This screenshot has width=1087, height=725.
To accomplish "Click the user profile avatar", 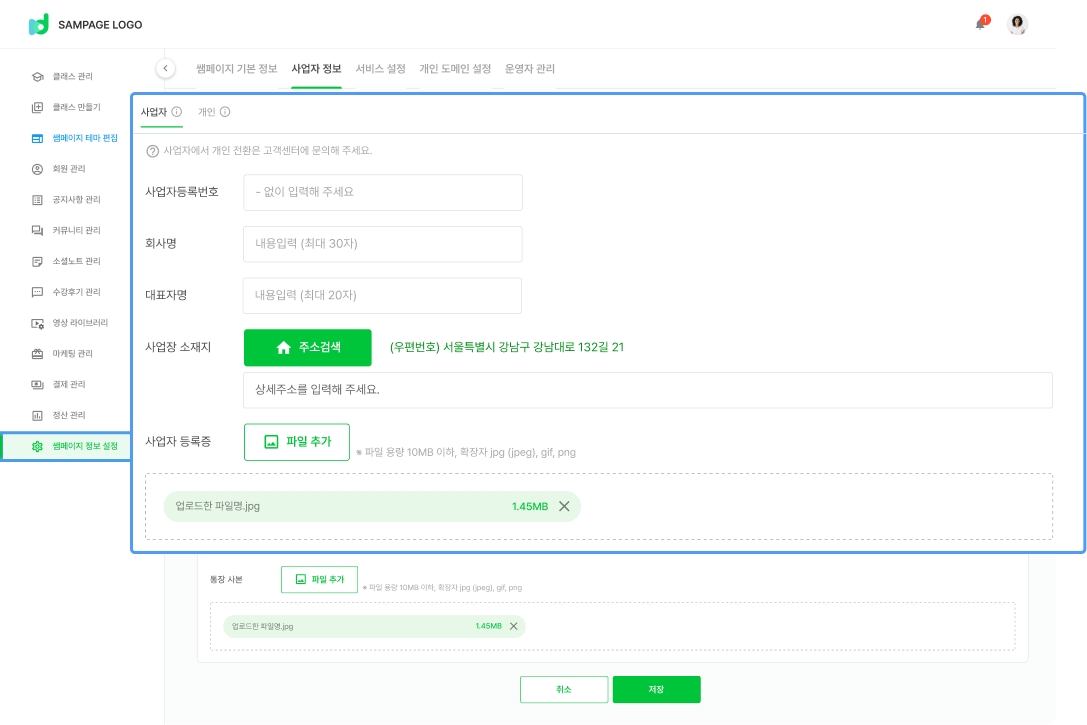I will click(1017, 25).
